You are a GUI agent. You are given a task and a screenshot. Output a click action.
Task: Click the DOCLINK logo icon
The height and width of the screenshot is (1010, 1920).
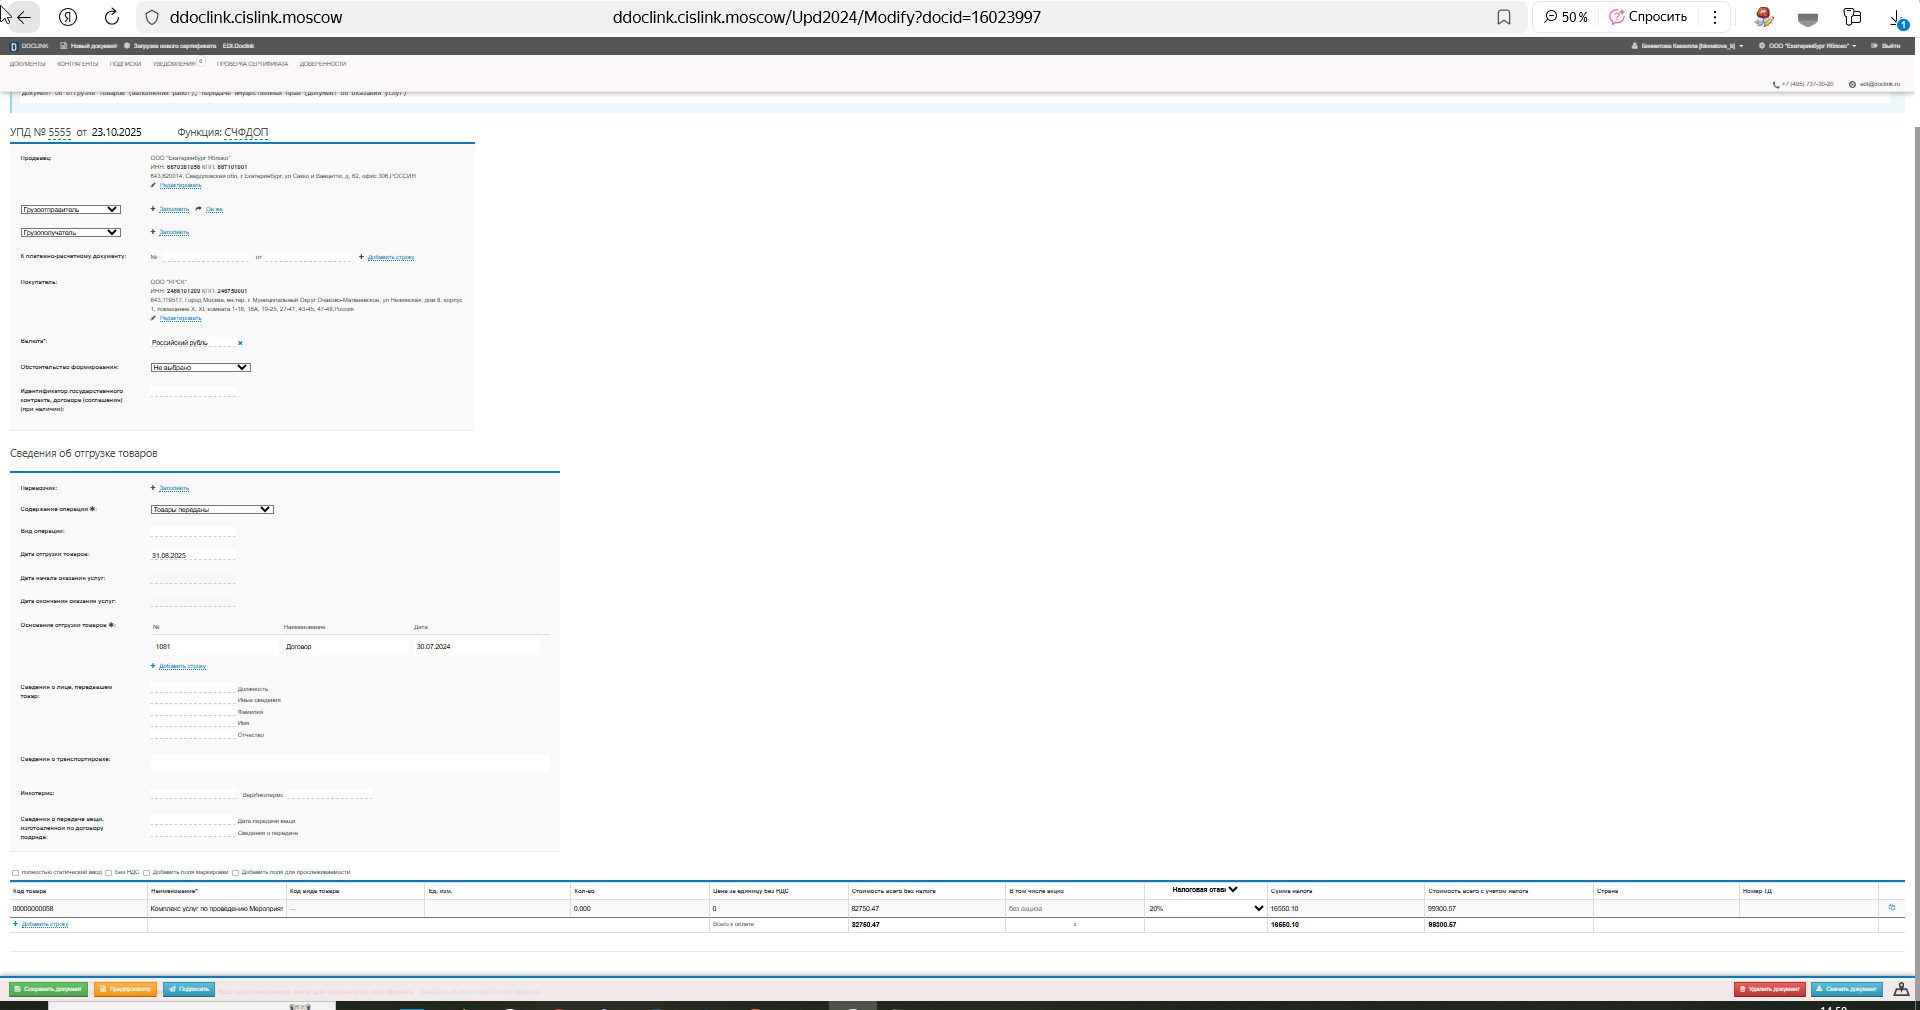[14, 46]
